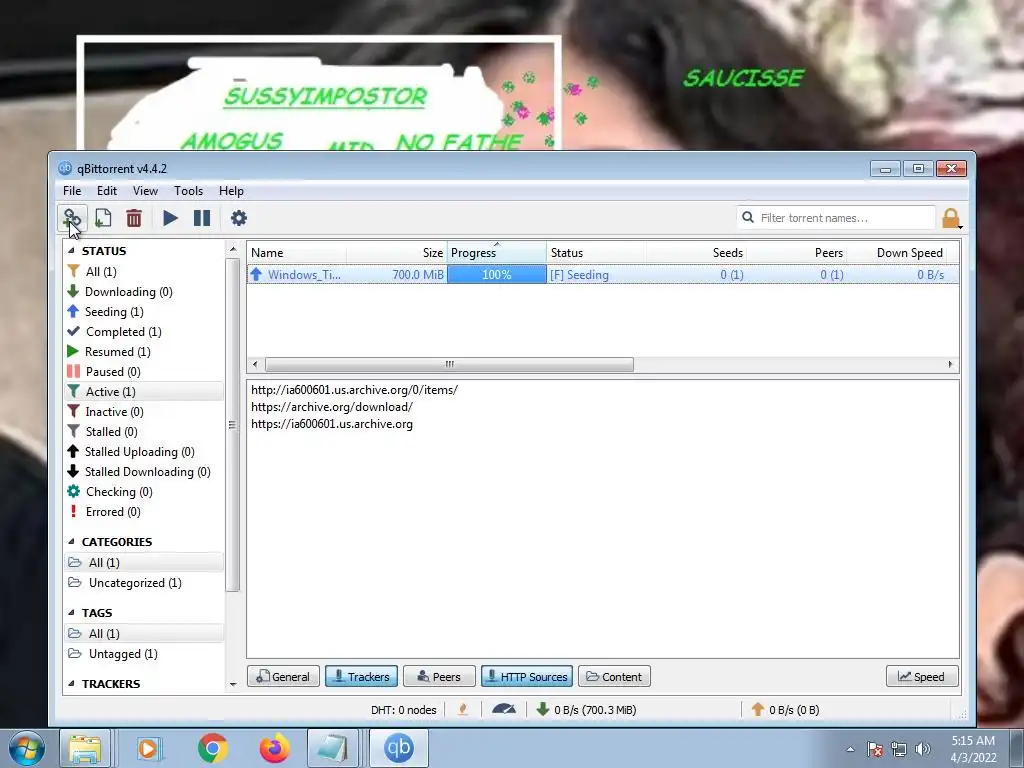This screenshot has height=768, width=1024.
Task: Click the search magnifier icon in filter box
Action: 748,217
